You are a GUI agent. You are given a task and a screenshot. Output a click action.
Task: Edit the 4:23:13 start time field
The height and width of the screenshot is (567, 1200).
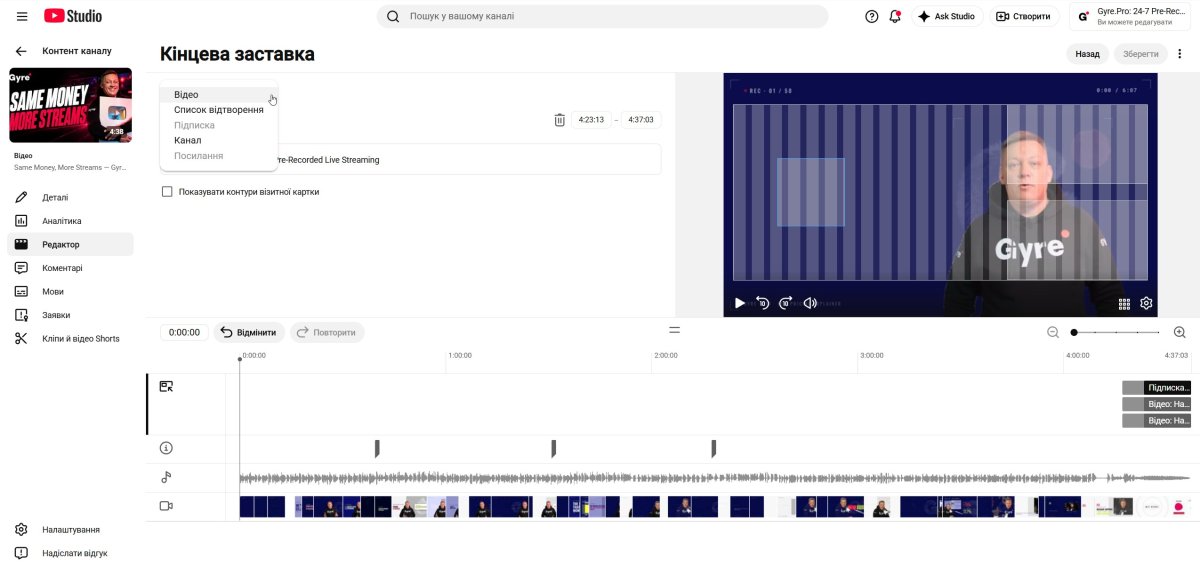591,120
